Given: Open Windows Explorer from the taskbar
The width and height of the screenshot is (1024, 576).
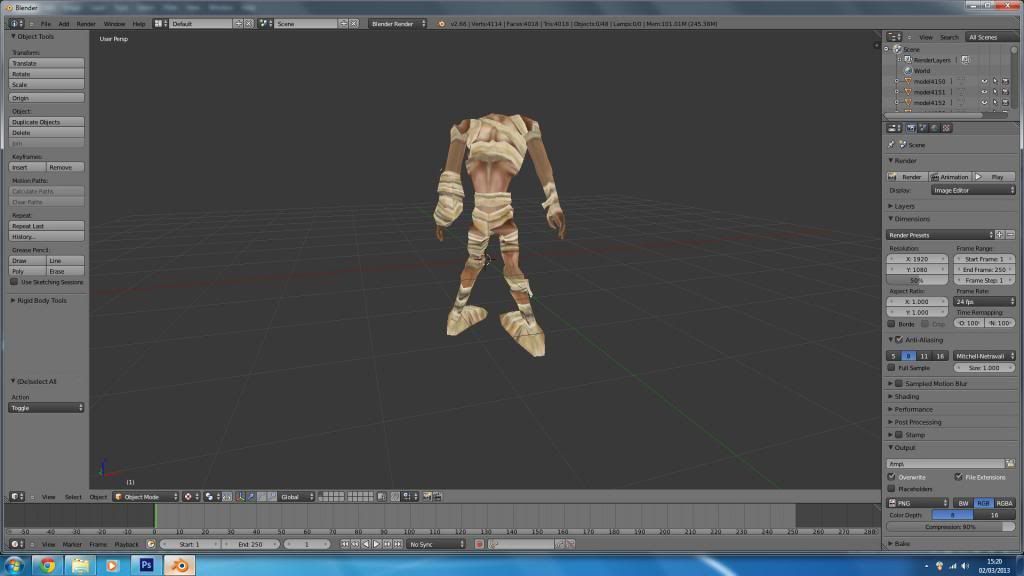Looking at the screenshot, I should tap(80, 565).
